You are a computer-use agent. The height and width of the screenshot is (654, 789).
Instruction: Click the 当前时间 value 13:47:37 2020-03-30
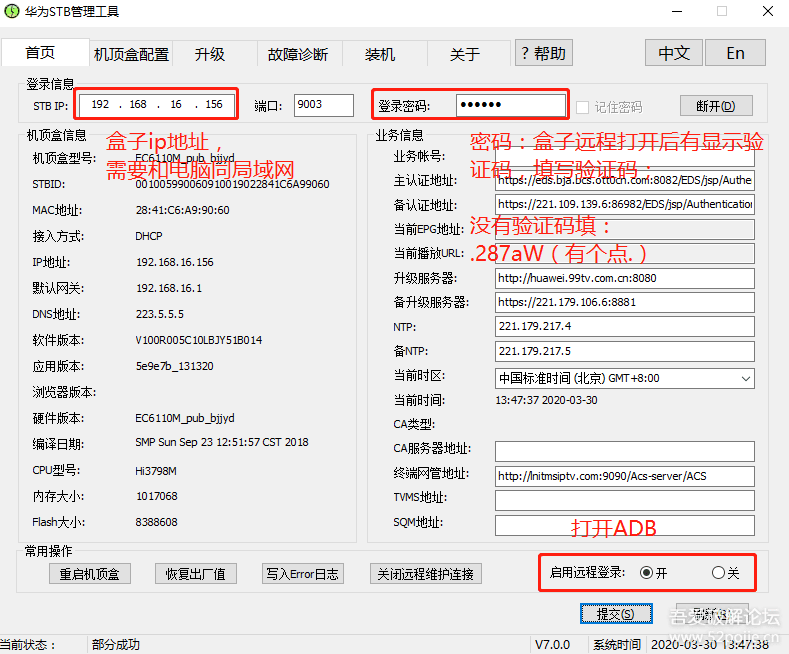[546, 400]
